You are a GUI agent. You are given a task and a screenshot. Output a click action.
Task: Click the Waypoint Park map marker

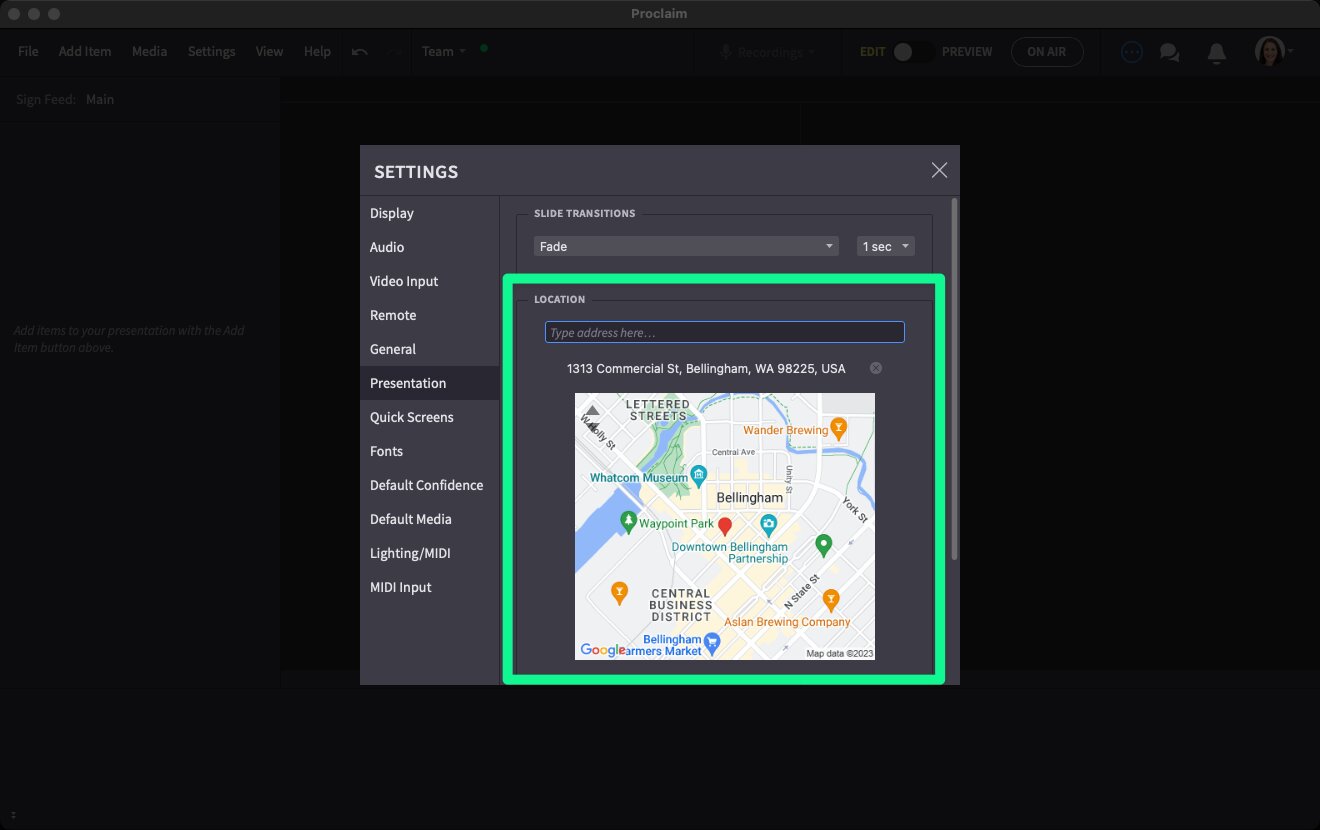point(628,520)
